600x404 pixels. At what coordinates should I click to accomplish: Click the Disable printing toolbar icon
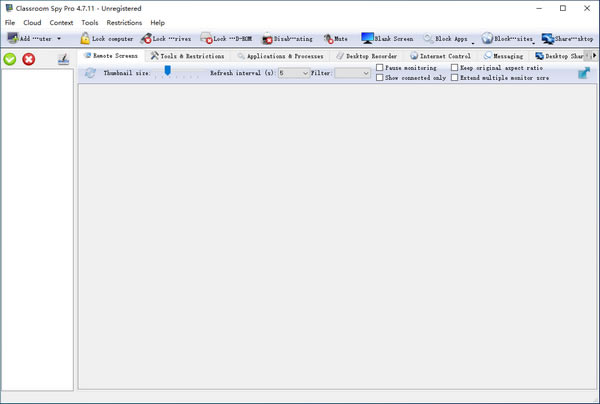coord(267,38)
